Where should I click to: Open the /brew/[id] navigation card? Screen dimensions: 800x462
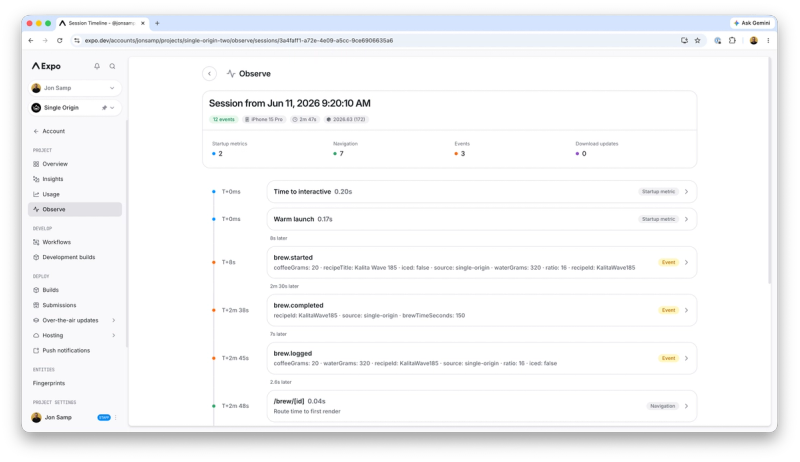pos(482,406)
